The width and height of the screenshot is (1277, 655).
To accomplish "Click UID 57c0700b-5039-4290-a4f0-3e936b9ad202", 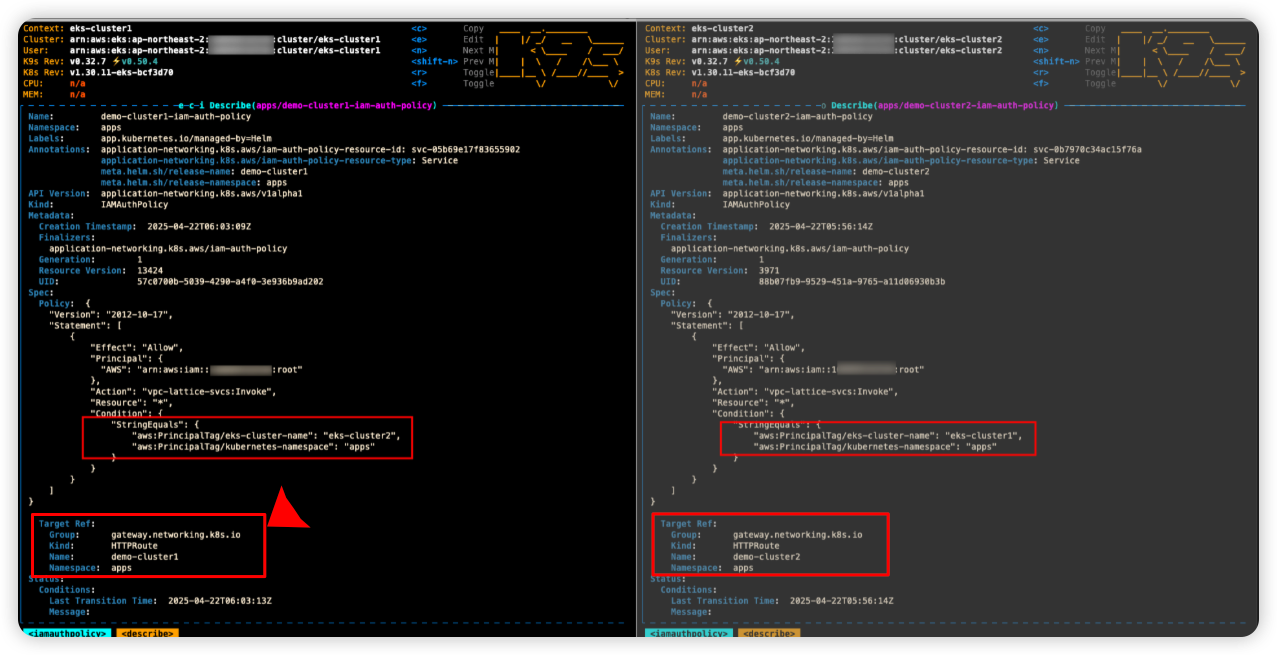I will (230, 281).
